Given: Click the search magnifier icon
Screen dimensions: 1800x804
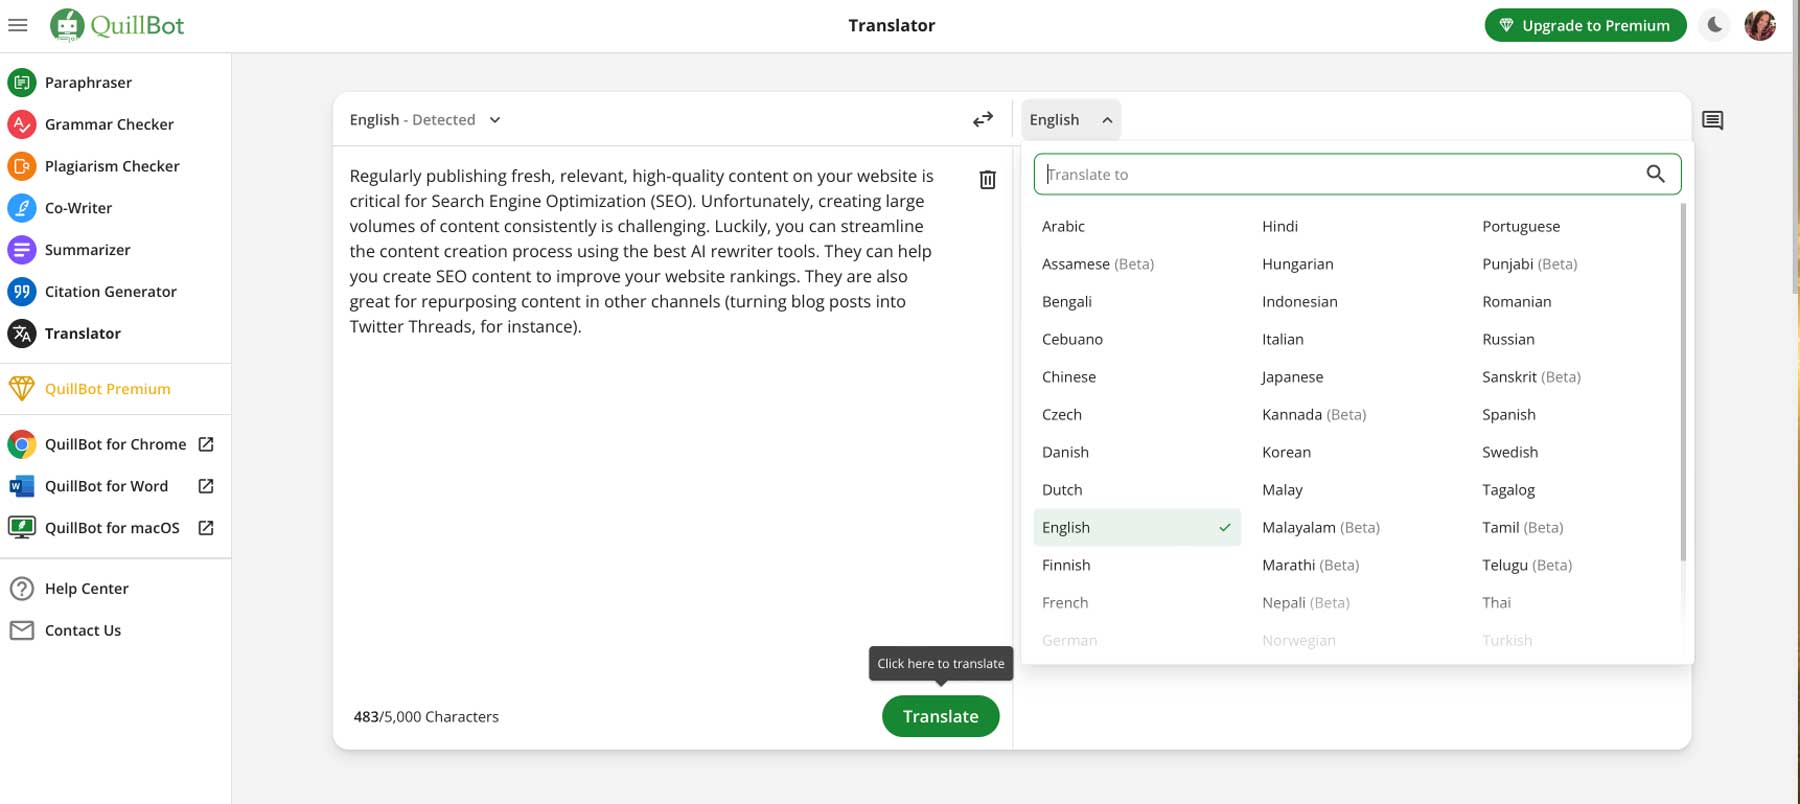Looking at the screenshot, I should coord(1655,174).
